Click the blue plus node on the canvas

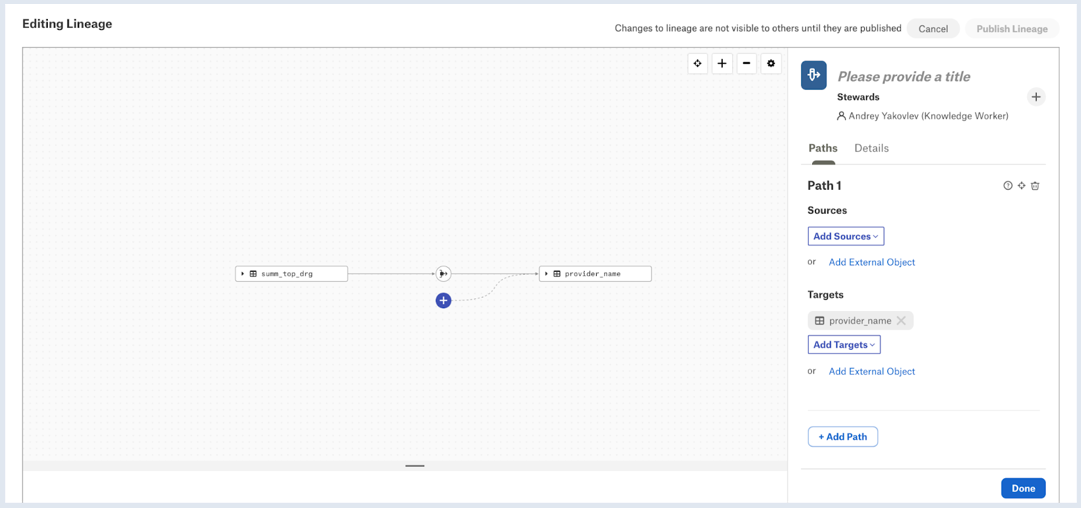443,301
